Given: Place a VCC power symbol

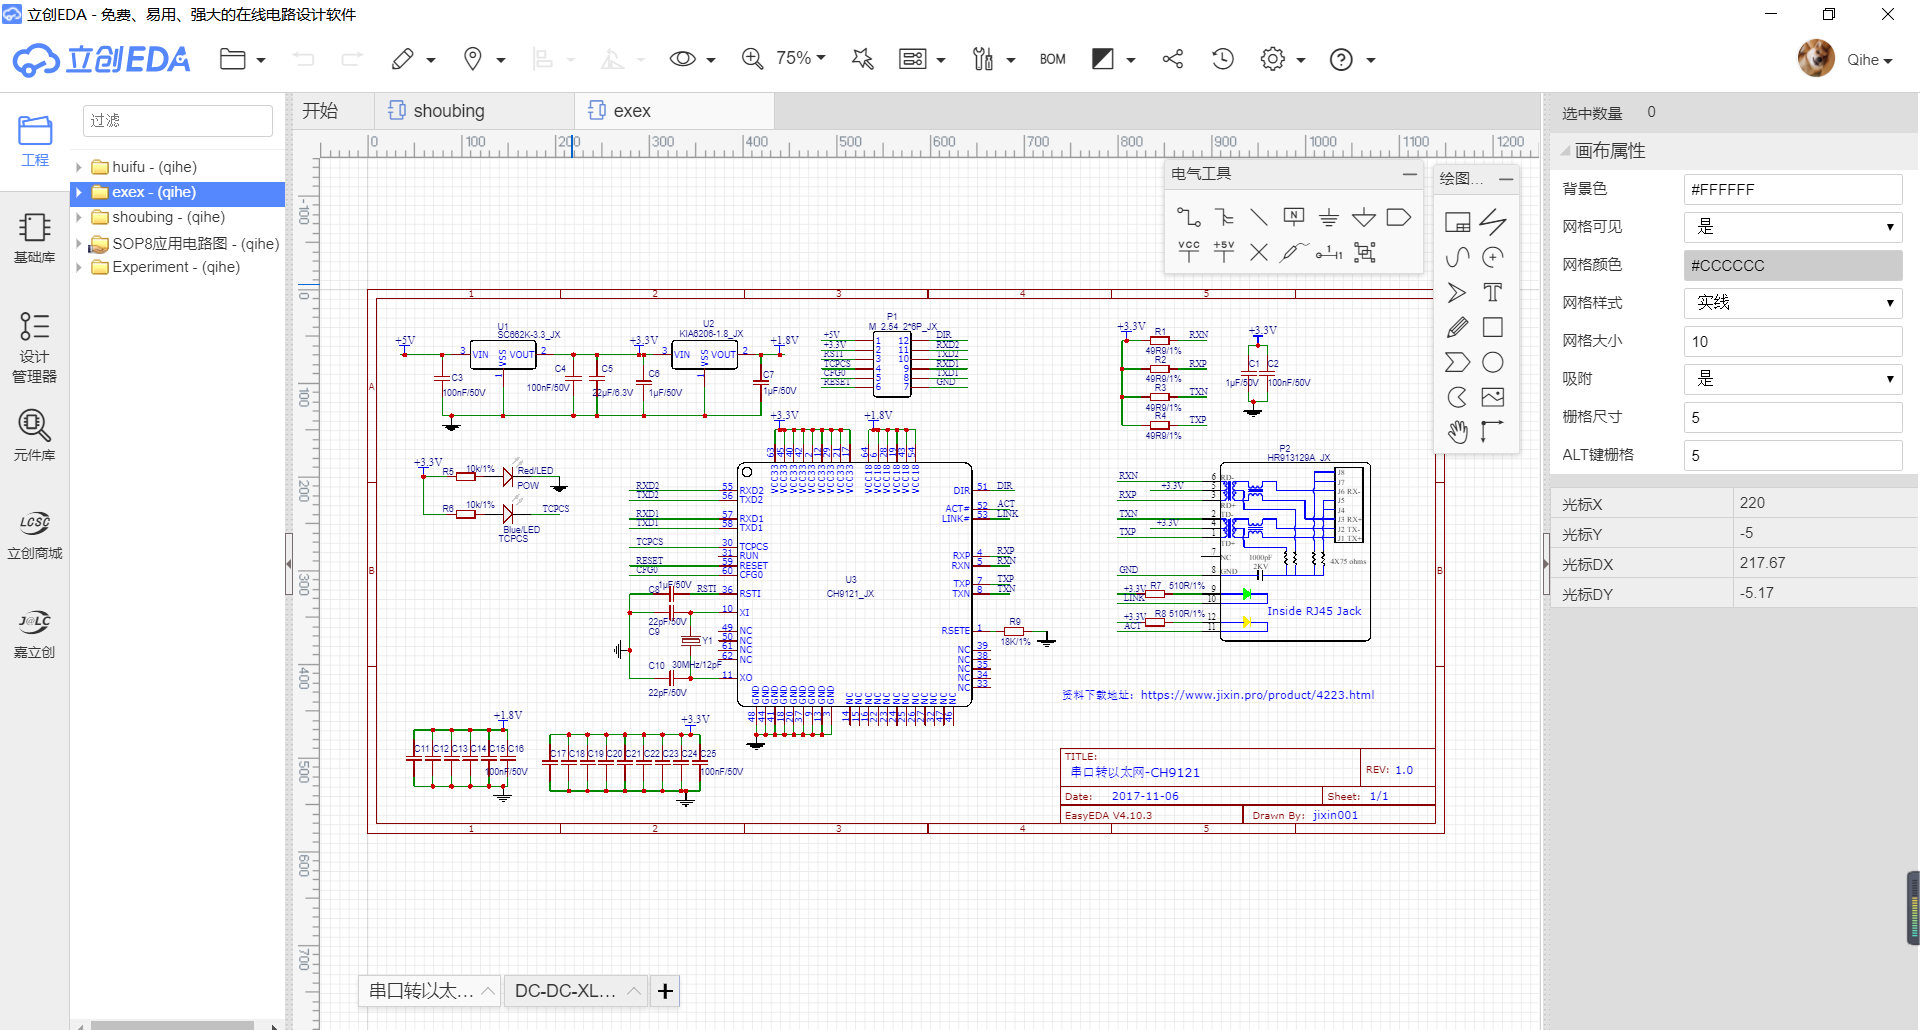Looking at the screenshot, I should tap(1188, 251).
